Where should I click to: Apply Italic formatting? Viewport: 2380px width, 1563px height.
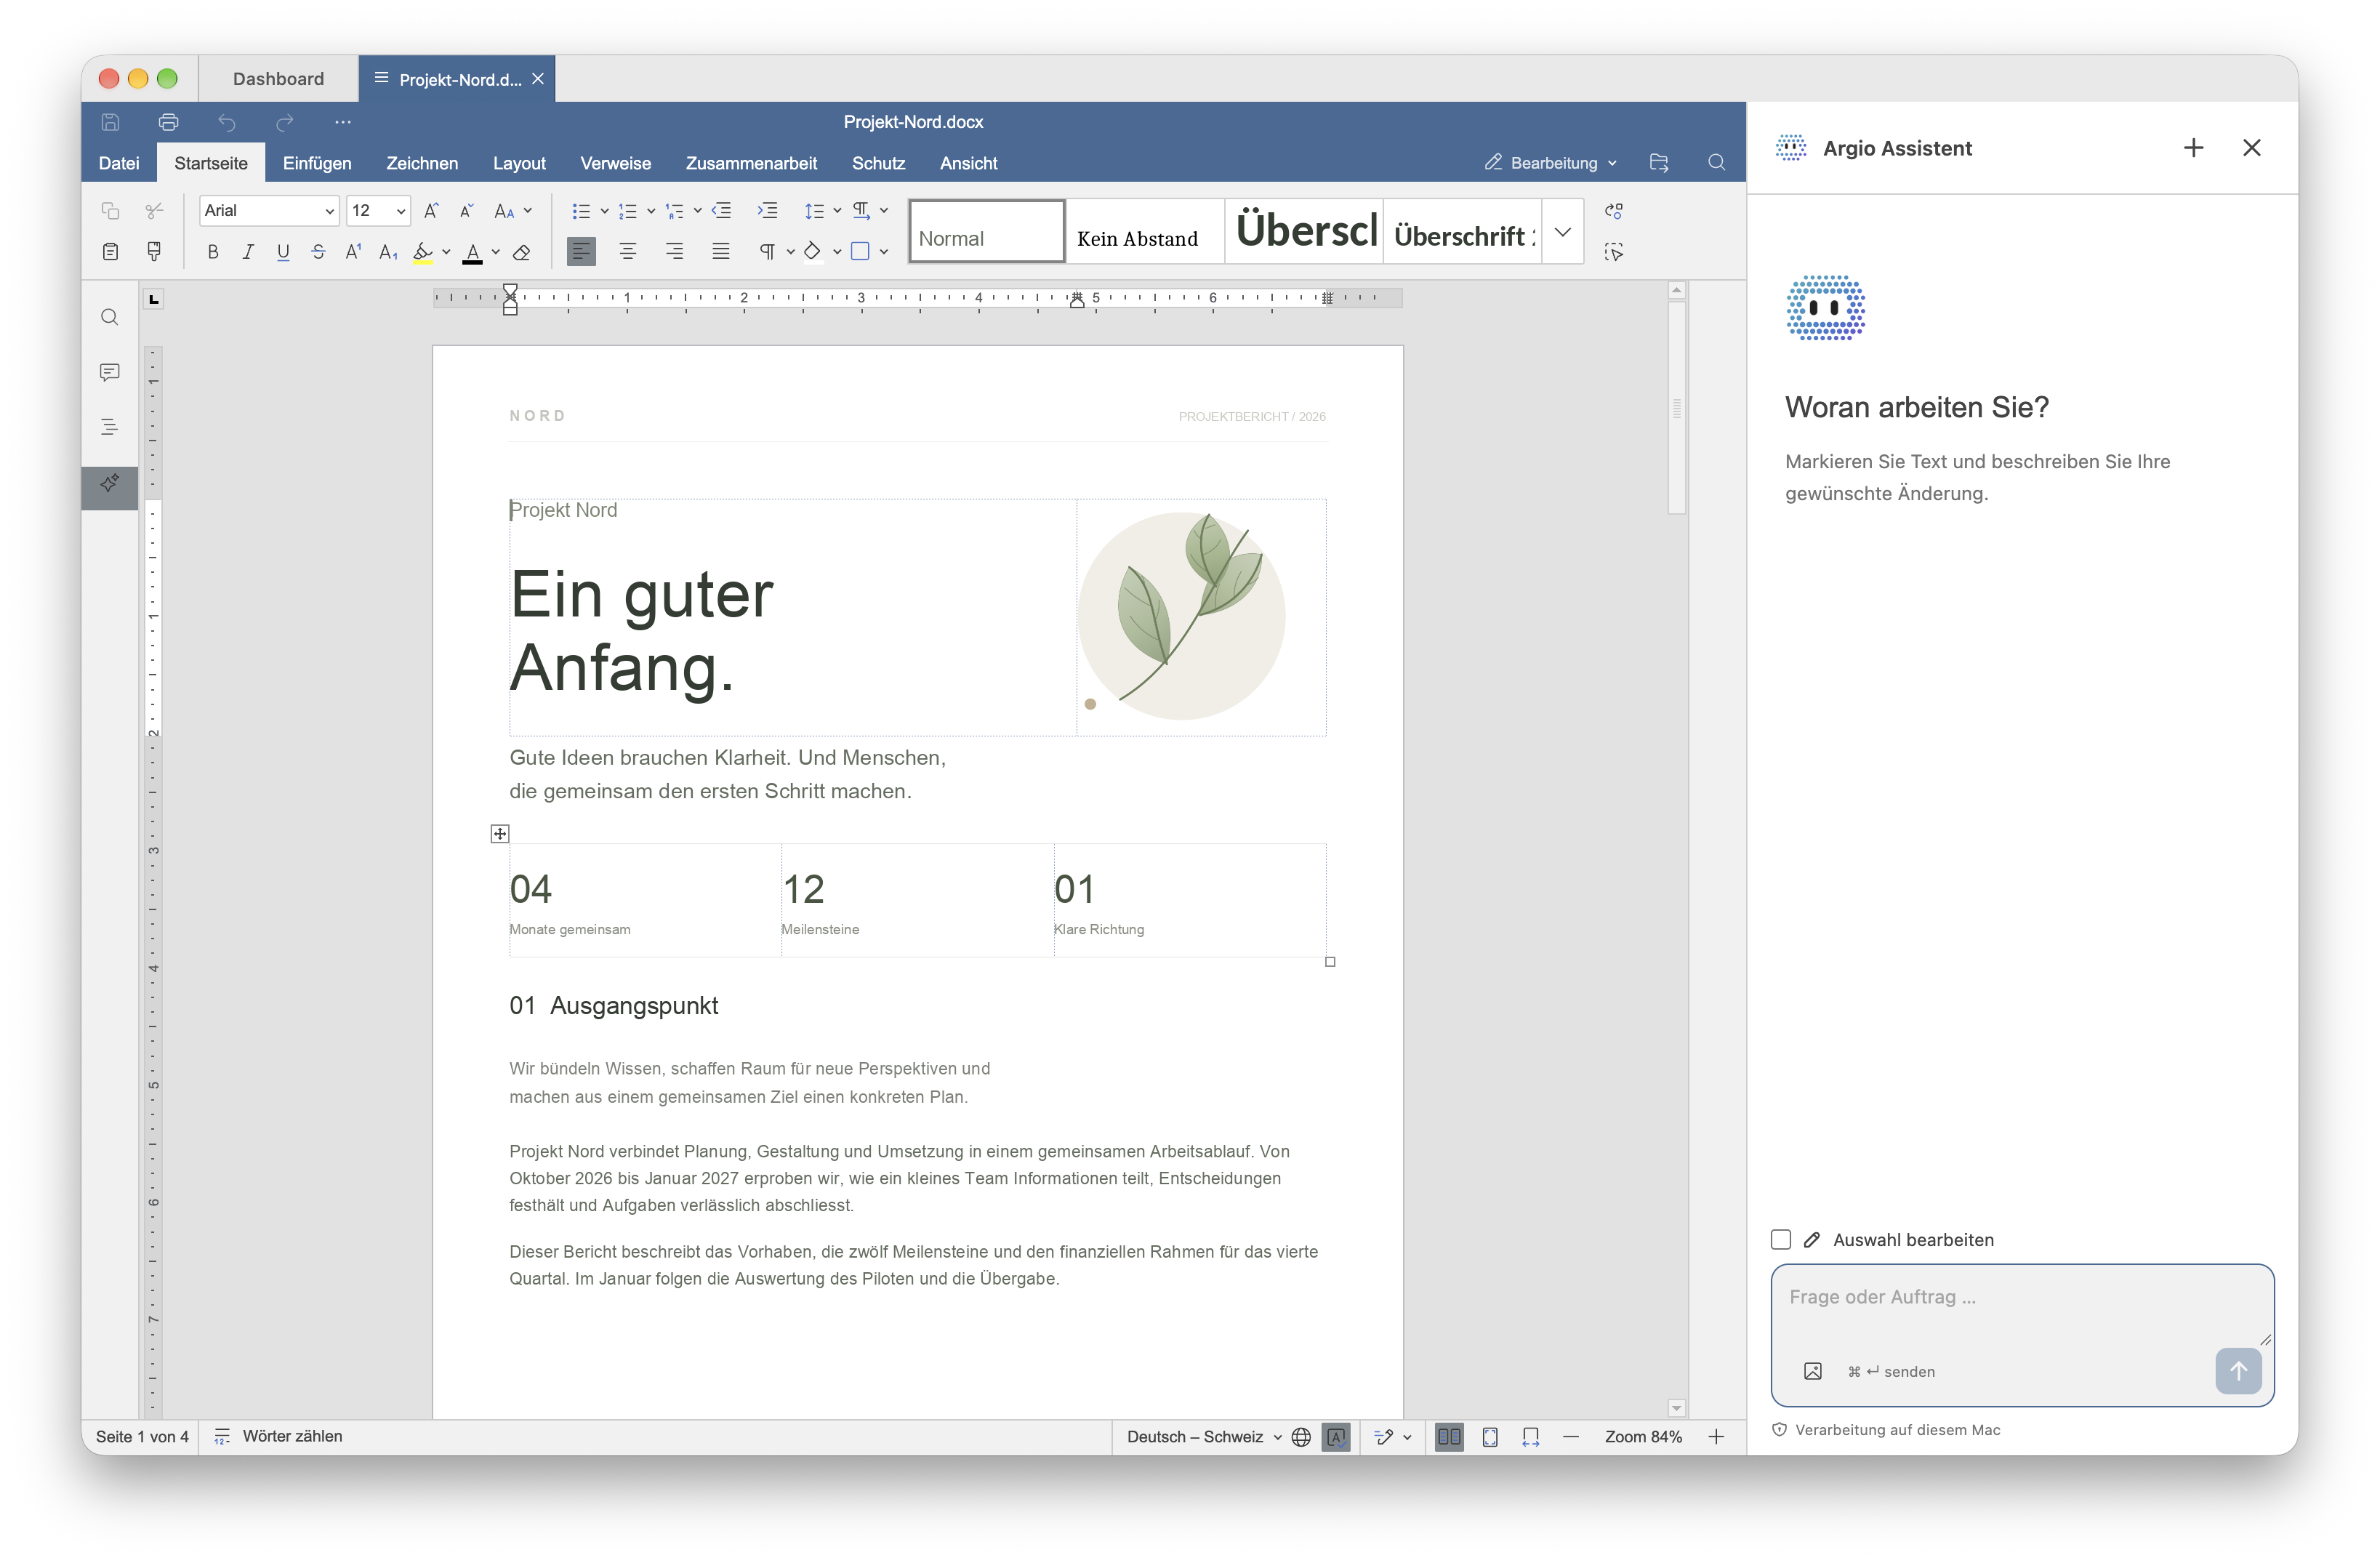248,252
